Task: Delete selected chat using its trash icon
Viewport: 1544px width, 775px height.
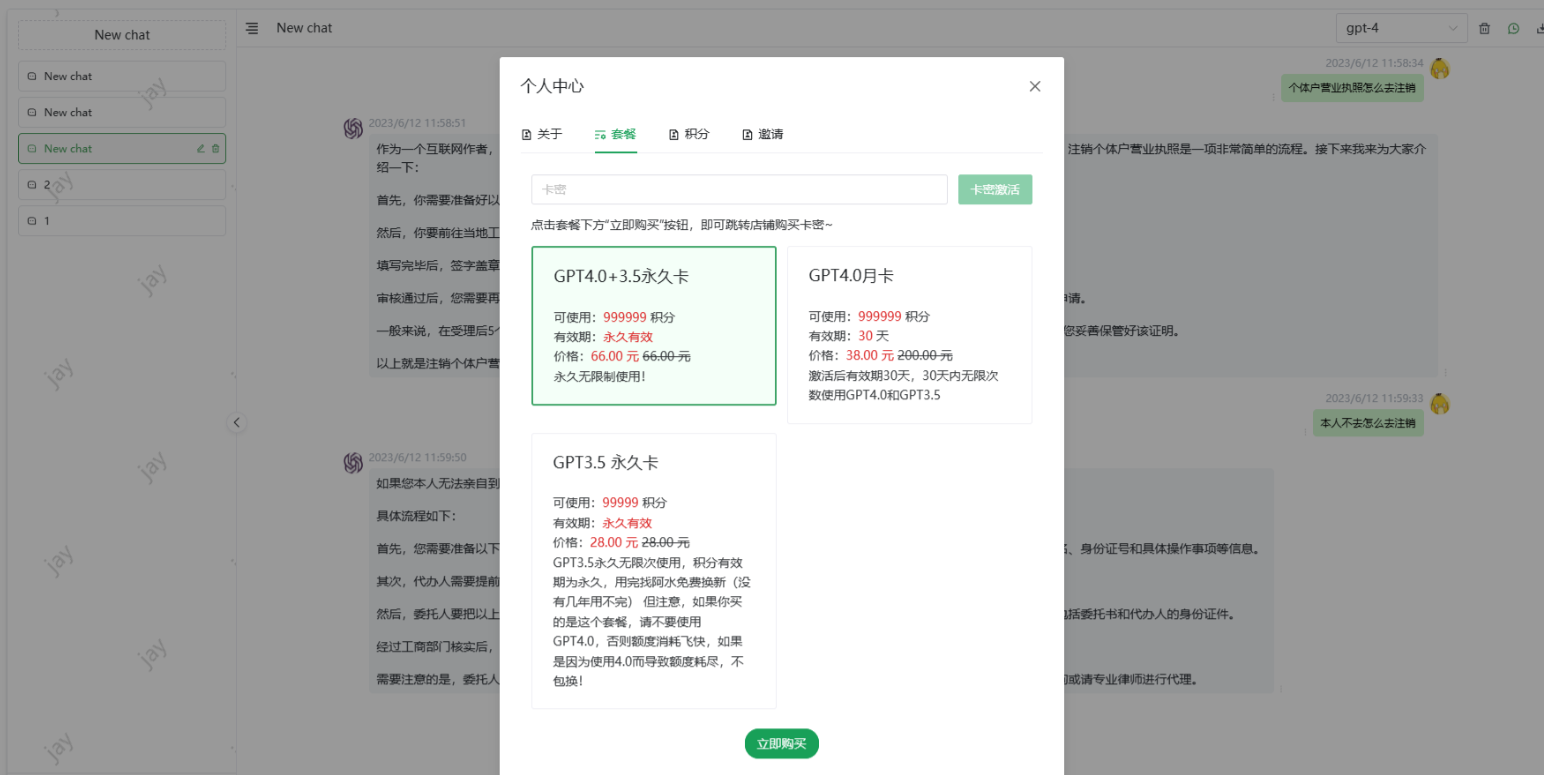Action: (x=215, y=149)
